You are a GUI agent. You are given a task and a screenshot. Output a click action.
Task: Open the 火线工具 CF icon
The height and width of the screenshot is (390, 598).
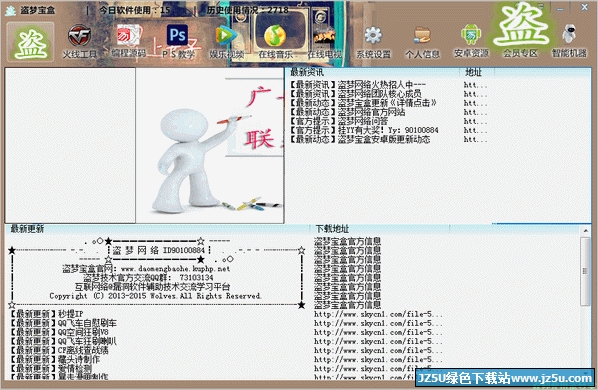[x=79, y=42]
